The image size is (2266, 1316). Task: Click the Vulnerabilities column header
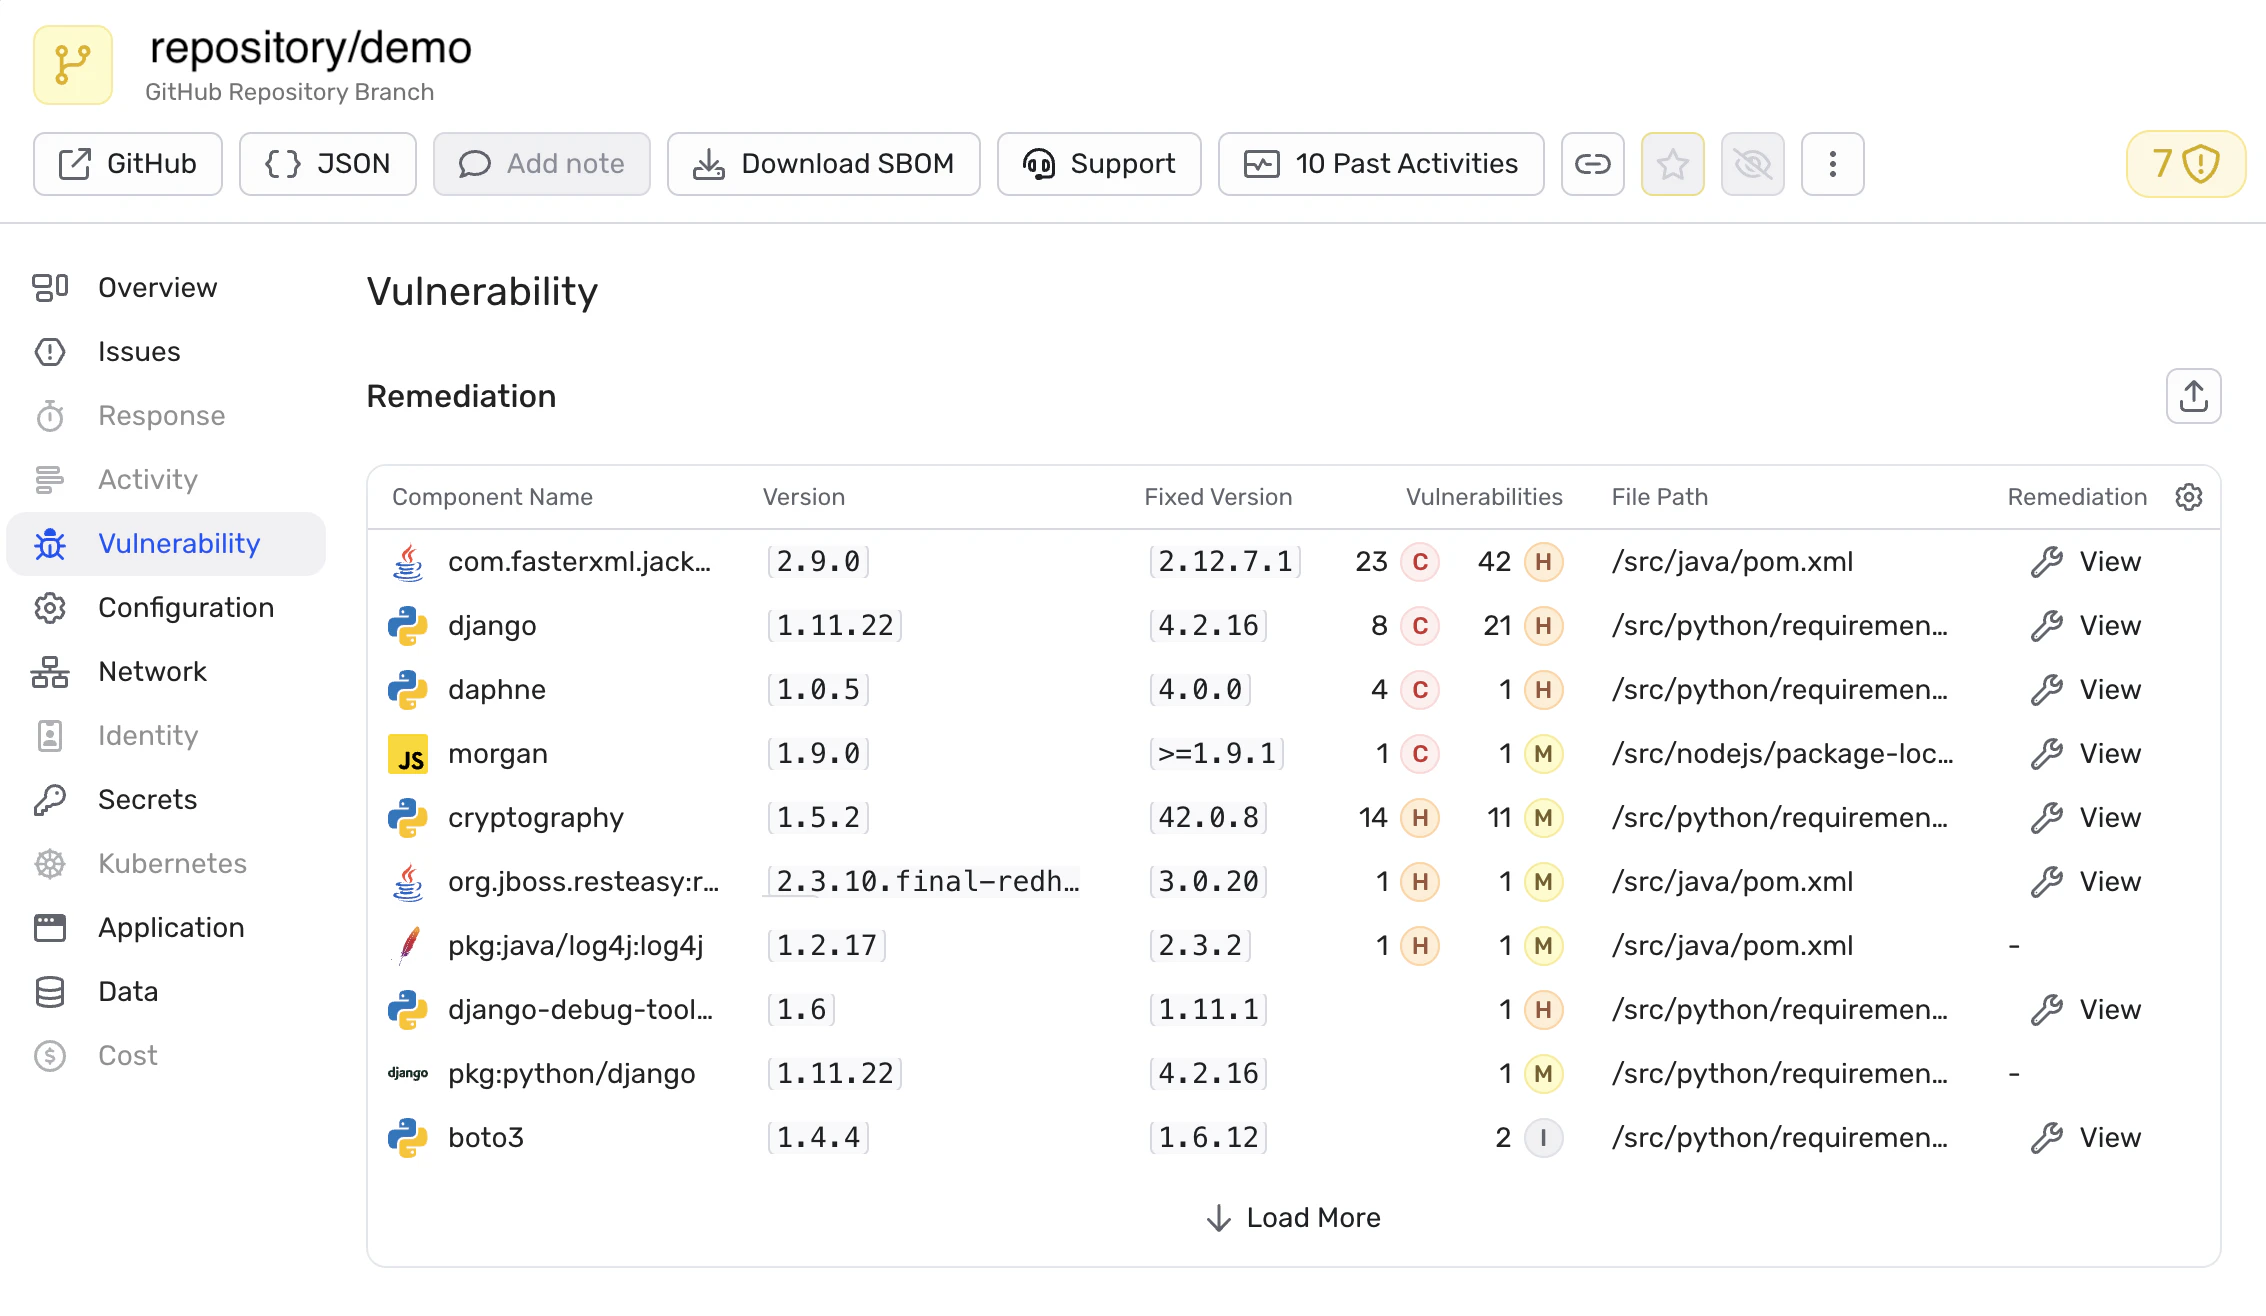(1484, 497)
